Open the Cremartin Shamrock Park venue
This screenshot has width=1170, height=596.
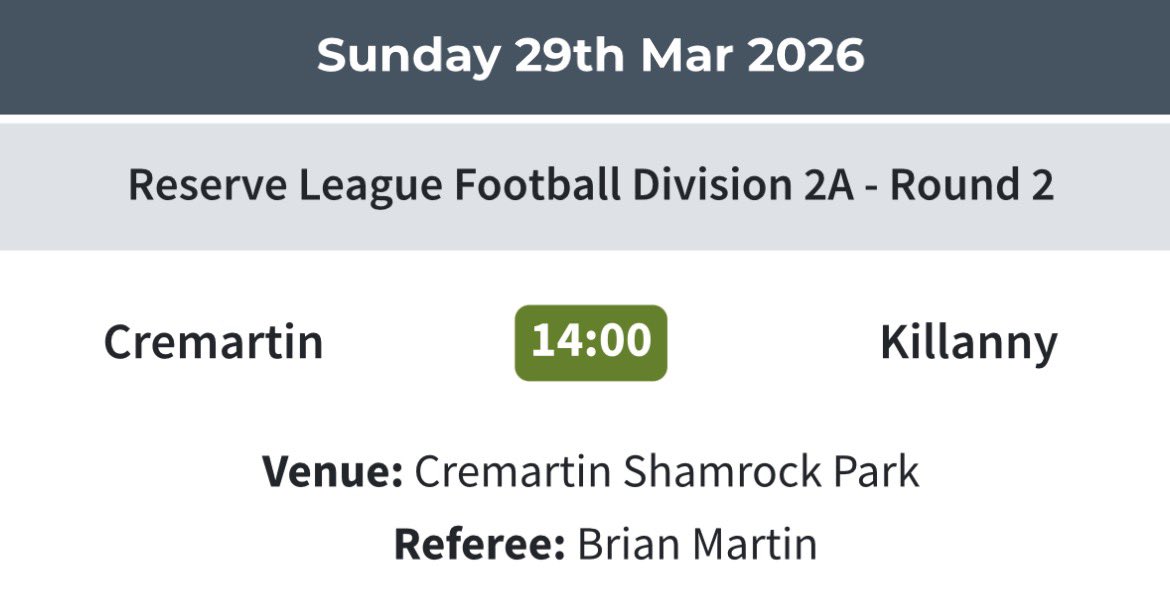click(666, 471)
